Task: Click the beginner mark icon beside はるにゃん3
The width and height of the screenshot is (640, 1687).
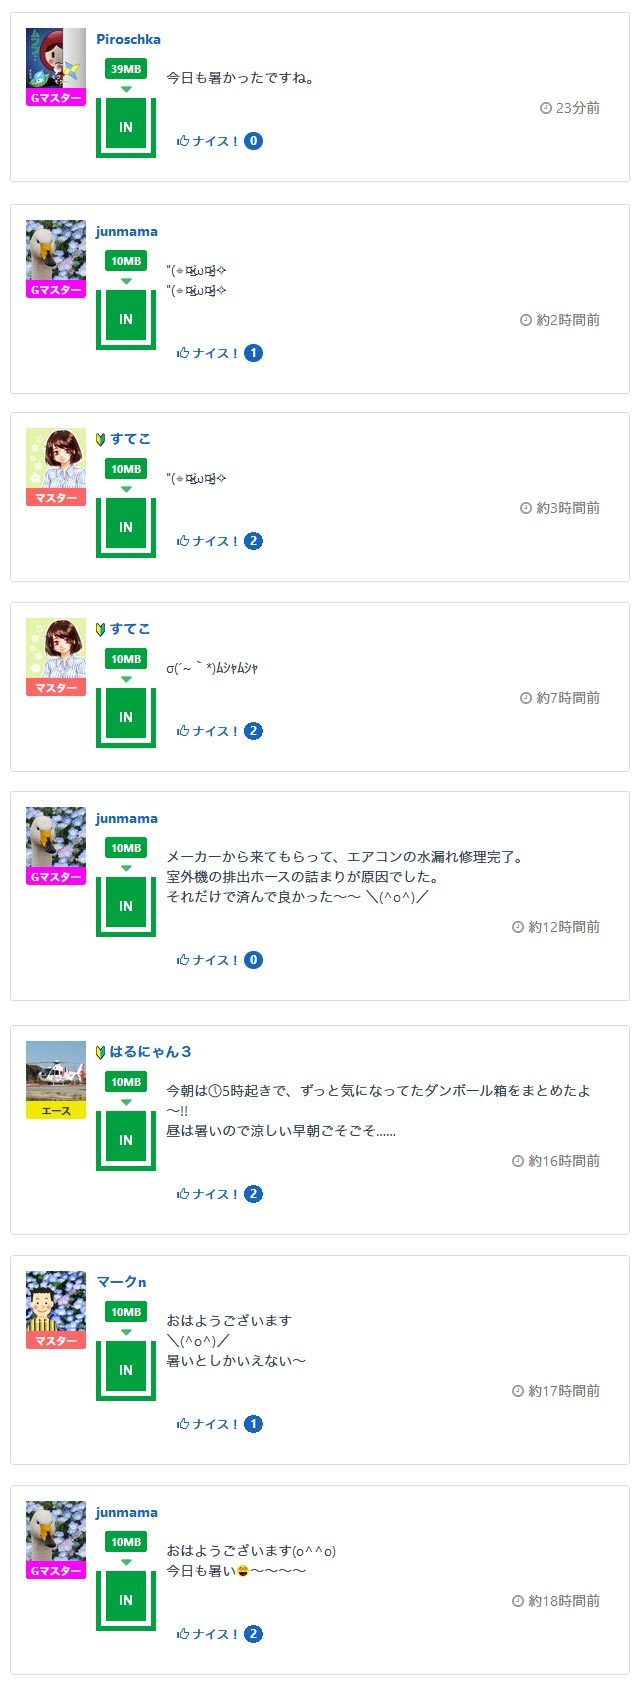Action: click(101, 1052)
